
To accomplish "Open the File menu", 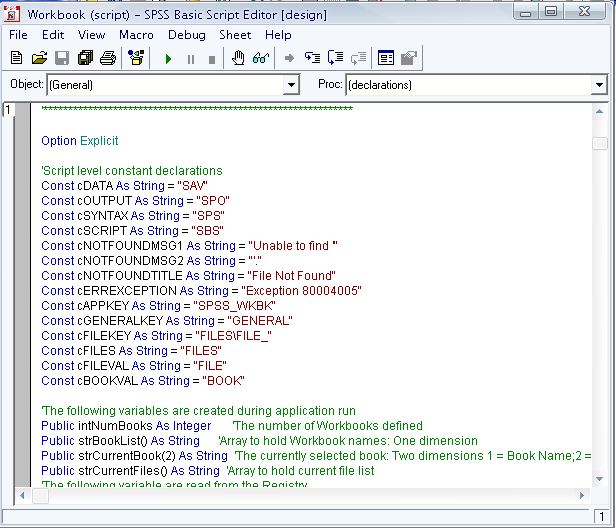I will [x=18, y=35].
